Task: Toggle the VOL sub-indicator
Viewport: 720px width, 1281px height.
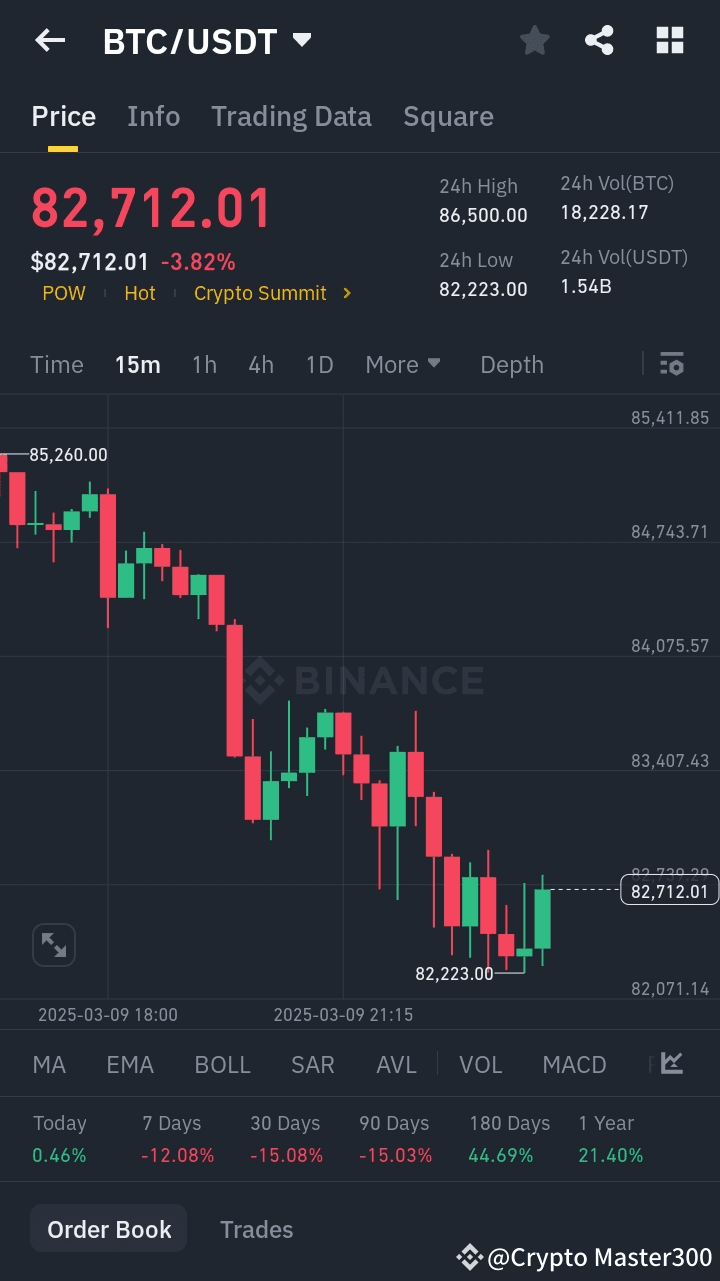Action: coord(481,1065)
